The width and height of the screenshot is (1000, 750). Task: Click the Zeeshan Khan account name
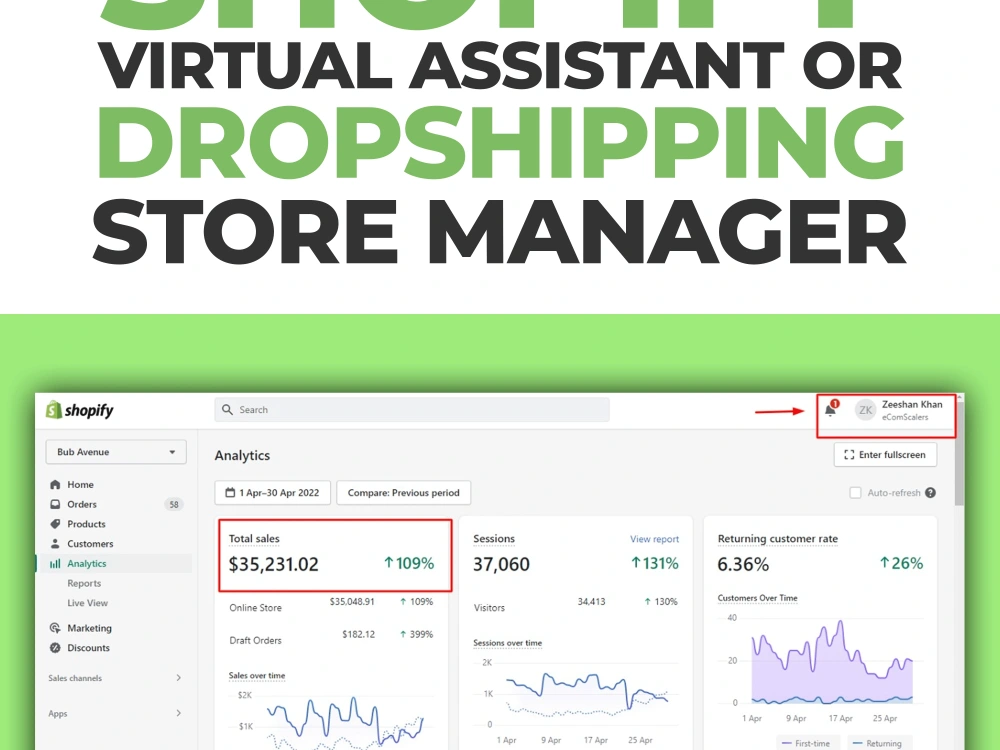tap(912, 404)
